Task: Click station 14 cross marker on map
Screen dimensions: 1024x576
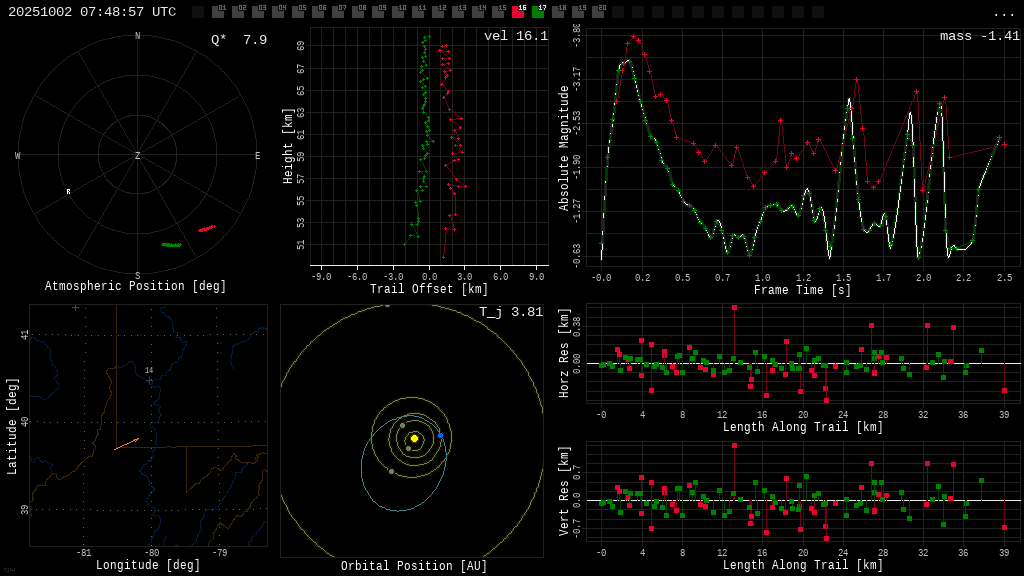Action: (150, 380)
